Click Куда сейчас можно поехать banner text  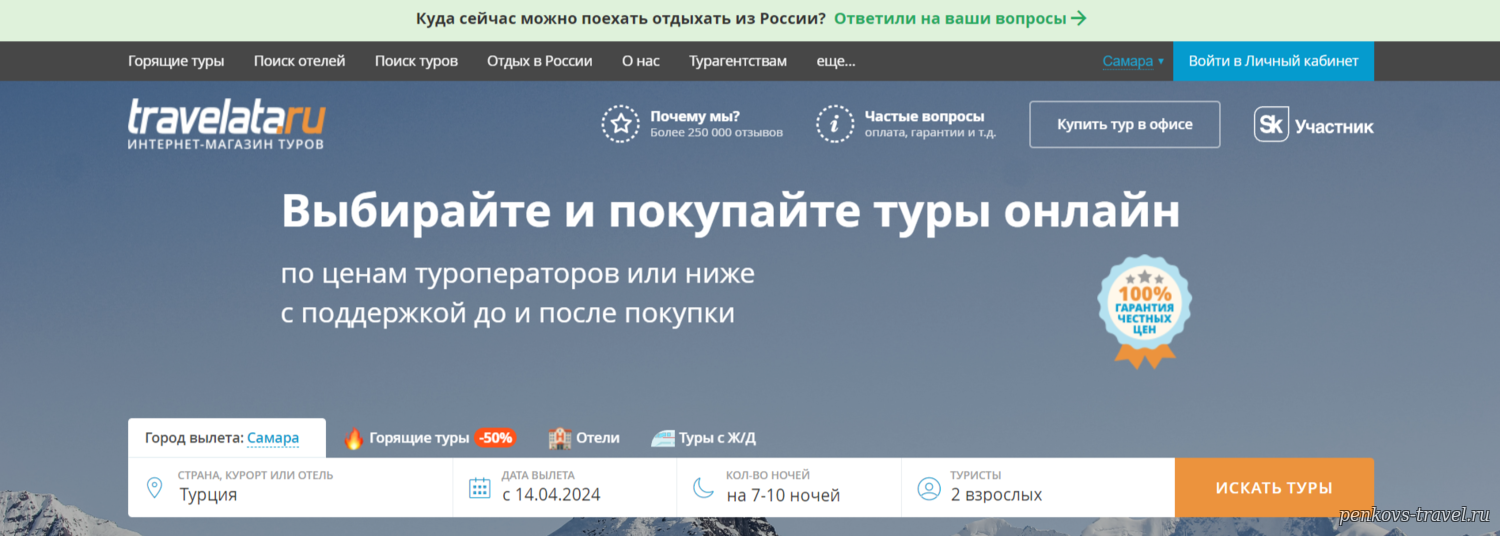click(620, 18)
